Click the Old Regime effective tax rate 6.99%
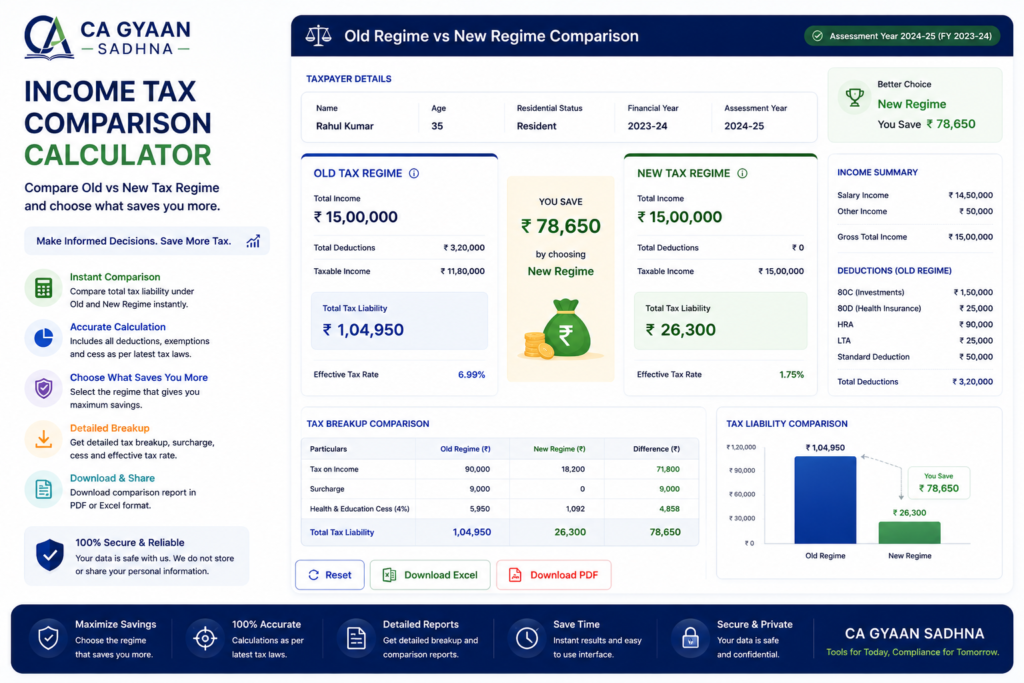Image resolution: width=1024 pixels, height=683 pixels. coord(471,375)
